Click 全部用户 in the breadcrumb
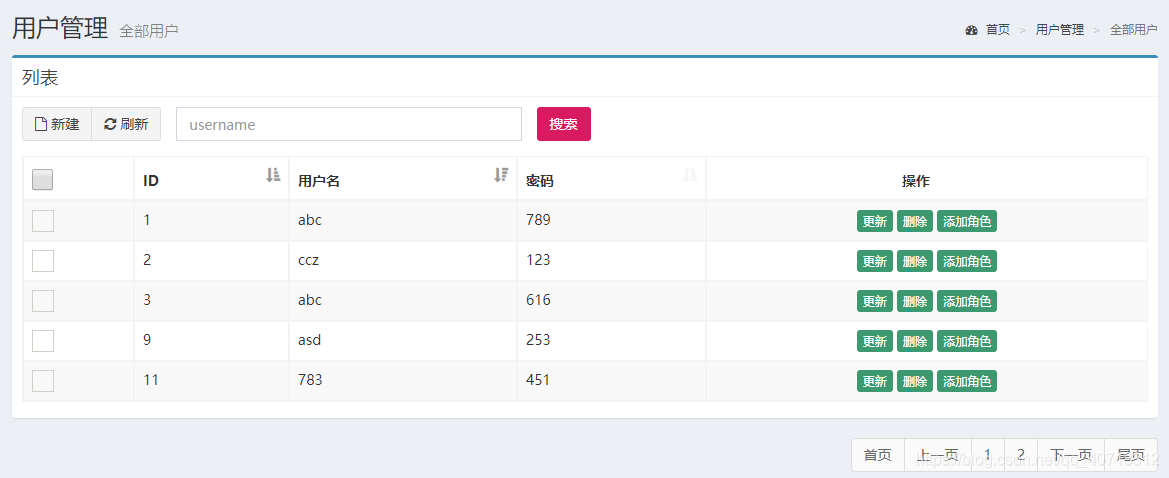Image resolution: width=1169 pixels, height=478 pixels. pos(1133,31)
